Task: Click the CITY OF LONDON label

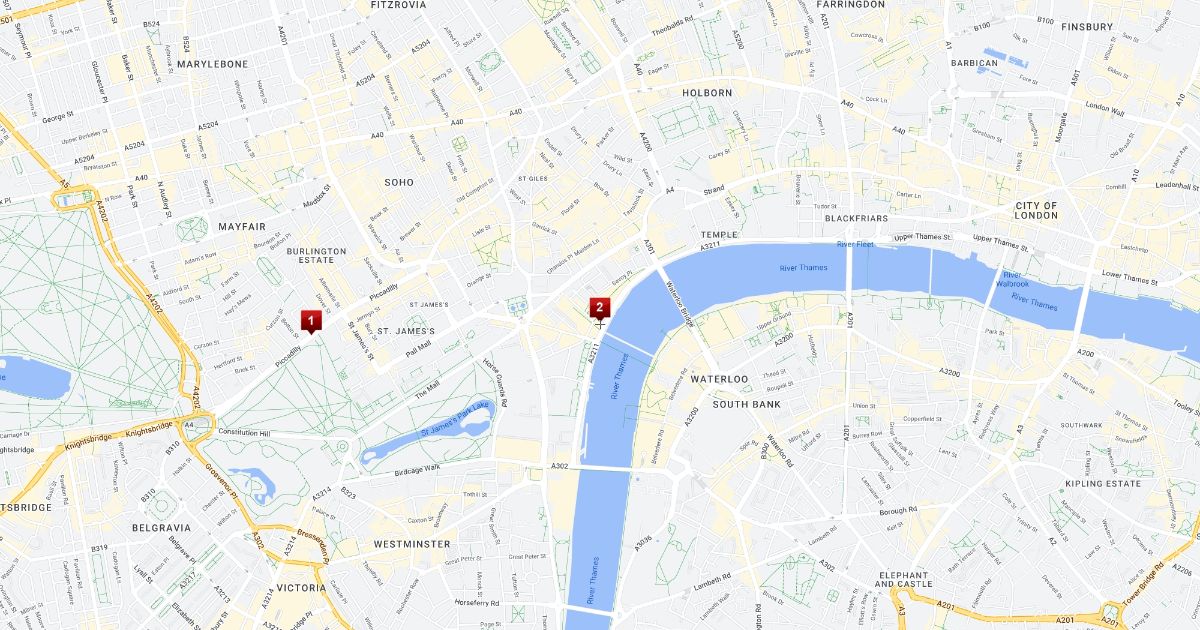Action: (1036, 210)
